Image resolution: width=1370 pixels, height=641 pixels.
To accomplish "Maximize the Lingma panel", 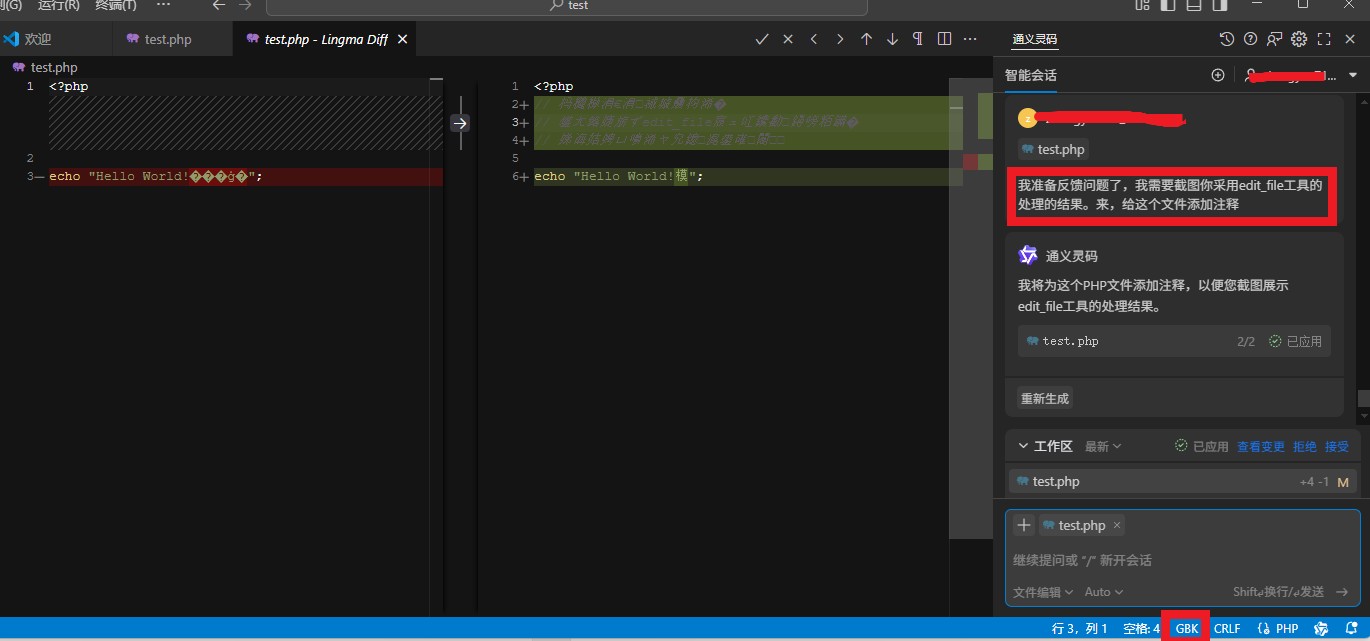I will (x=1324, y=39).
